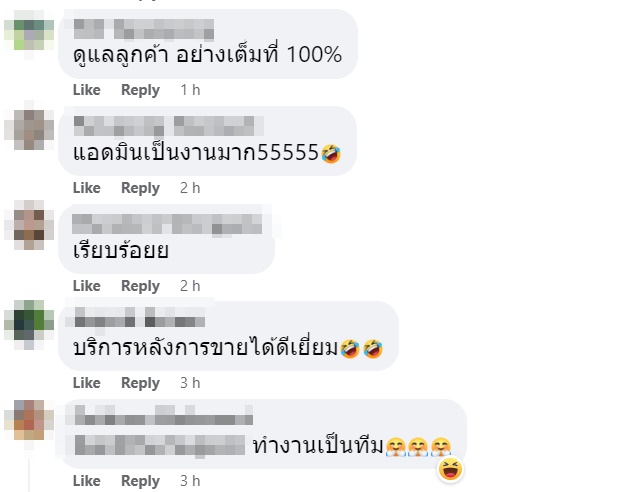617x492 pixels.
Task: Reply to the "บริการหลังการขายได้ดีเยี่ยม" comment
Action: click(x=140, y=383)
